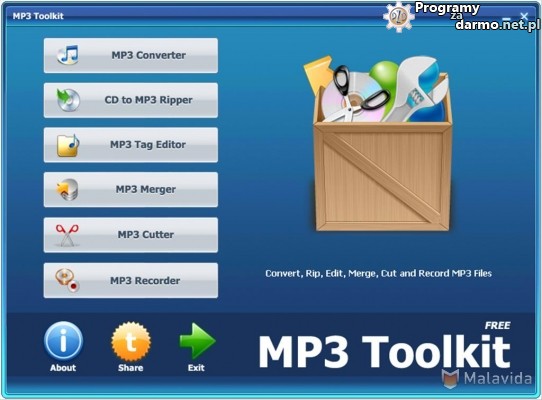Click the music note MP3 Converter icon
The width and height of the screenshot is (542, 400).
[68, 55]
